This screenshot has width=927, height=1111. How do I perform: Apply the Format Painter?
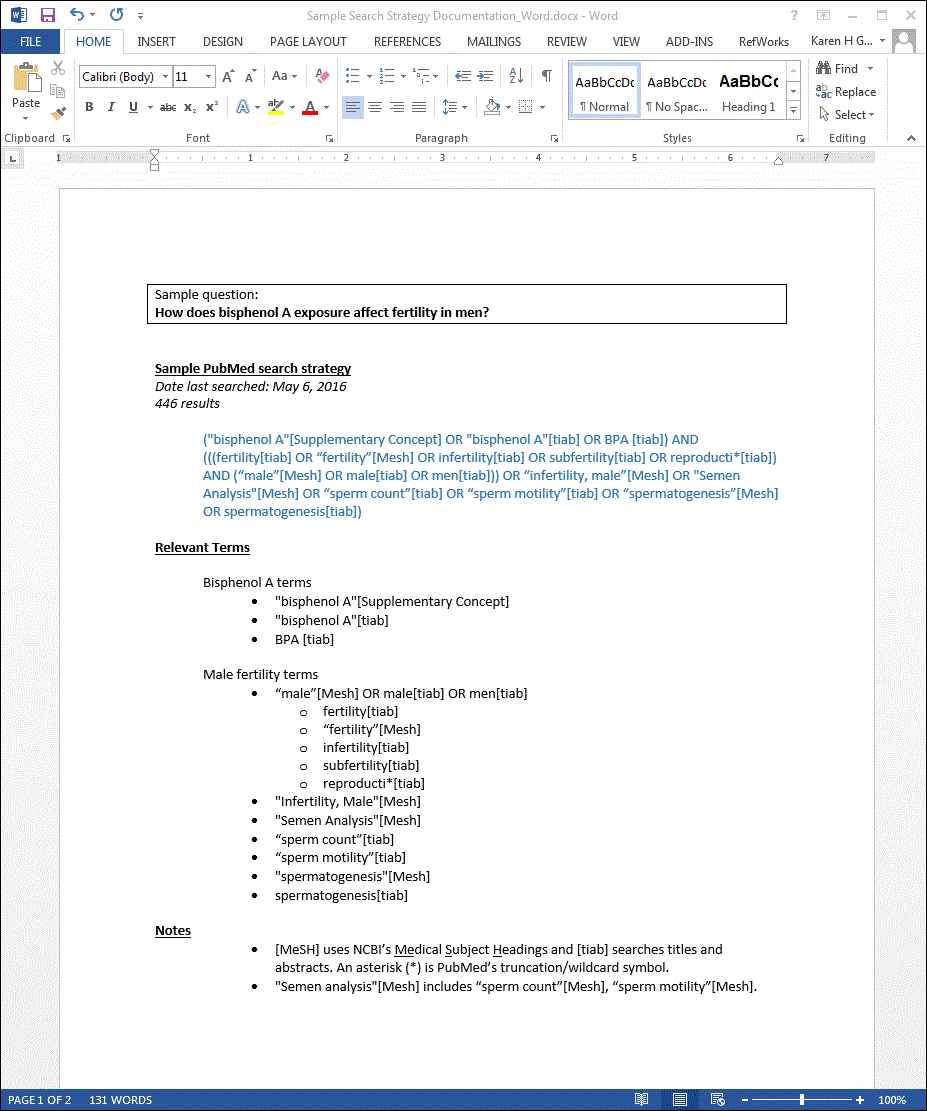click(x=56, y=112)
